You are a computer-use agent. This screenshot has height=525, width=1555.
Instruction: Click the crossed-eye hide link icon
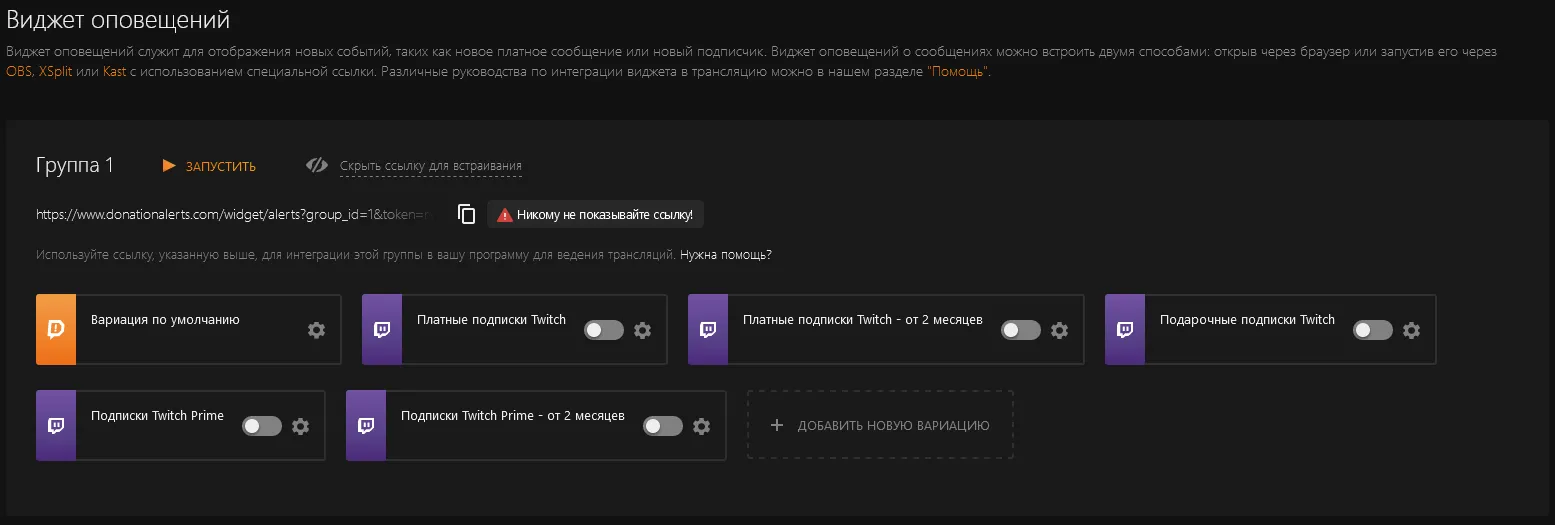(x=317, y=165)
